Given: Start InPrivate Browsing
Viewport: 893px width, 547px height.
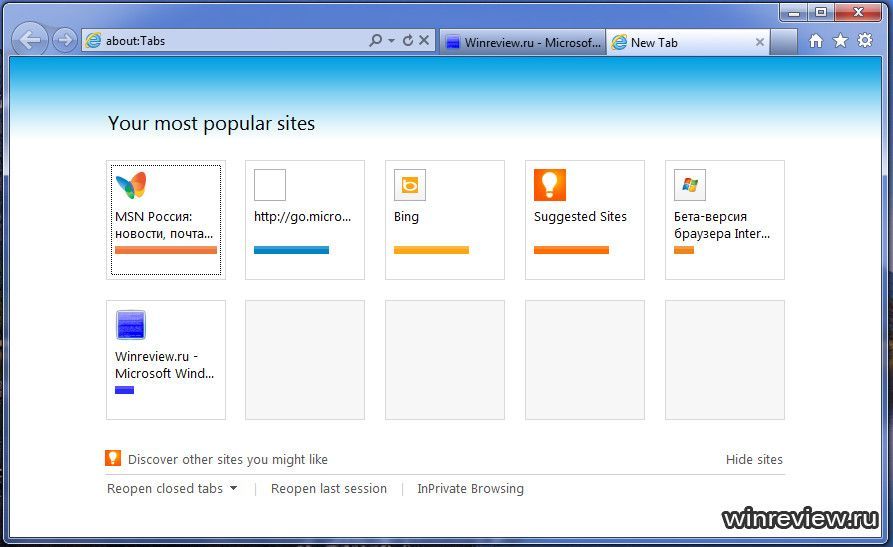Looking at the screenshot, I should click(x=470, y=489).
